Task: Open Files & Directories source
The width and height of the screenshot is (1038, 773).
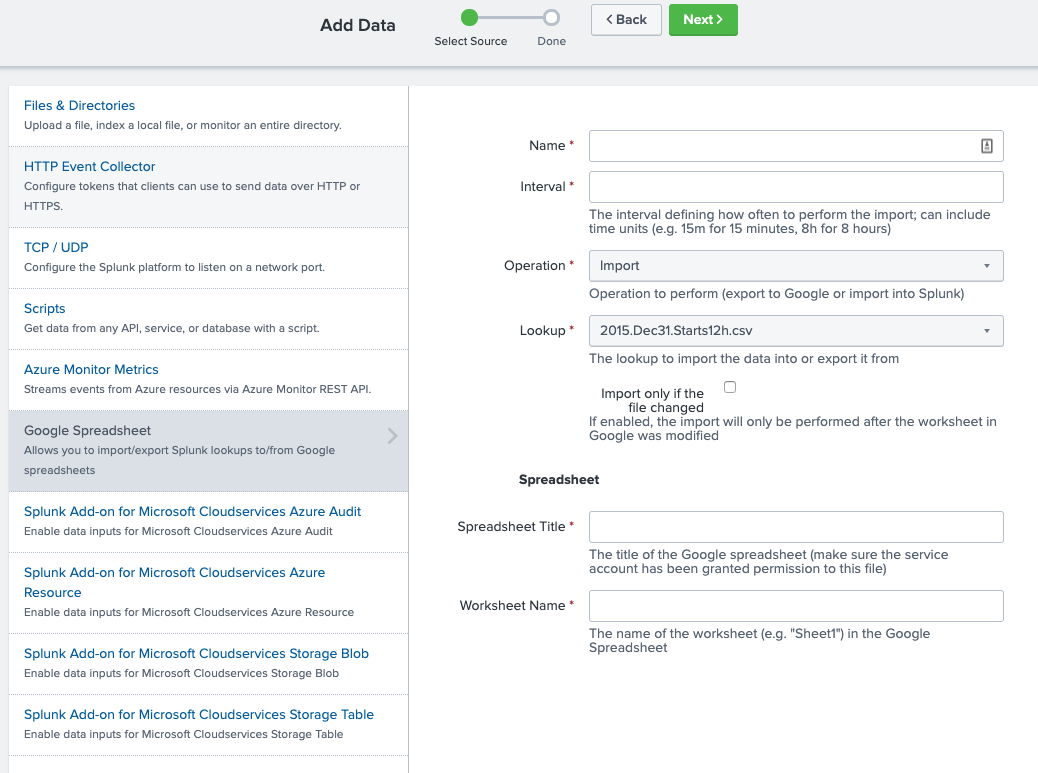Action: (x=79, y=106)
